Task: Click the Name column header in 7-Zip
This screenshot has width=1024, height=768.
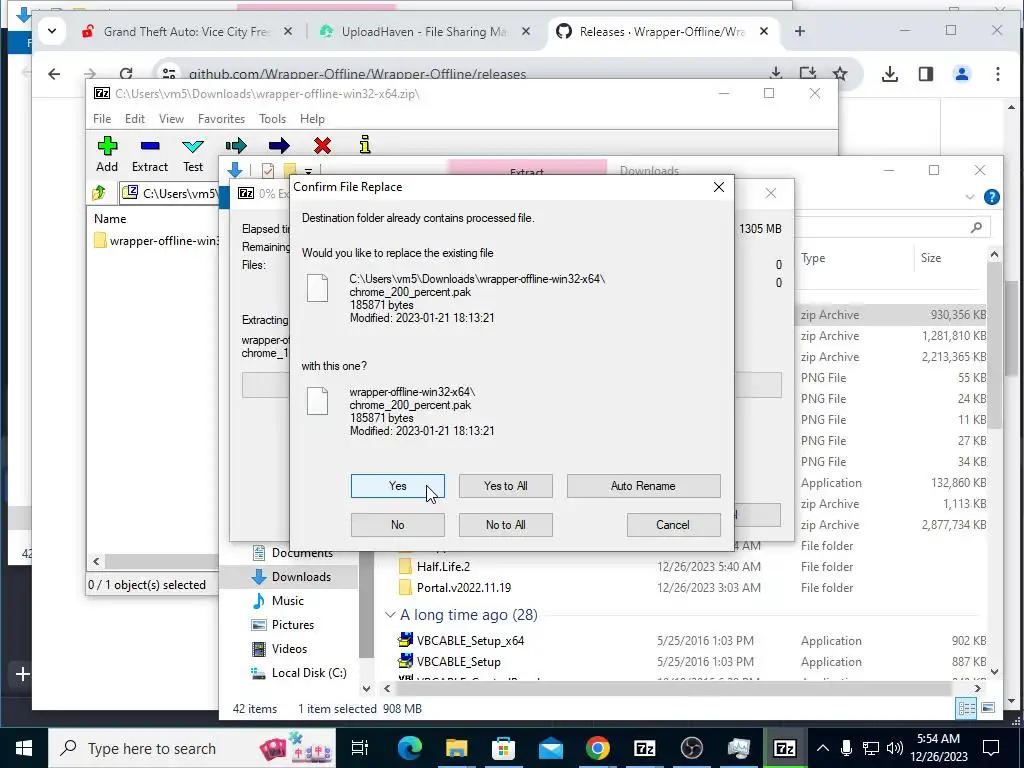Action: tap(110, 219)
